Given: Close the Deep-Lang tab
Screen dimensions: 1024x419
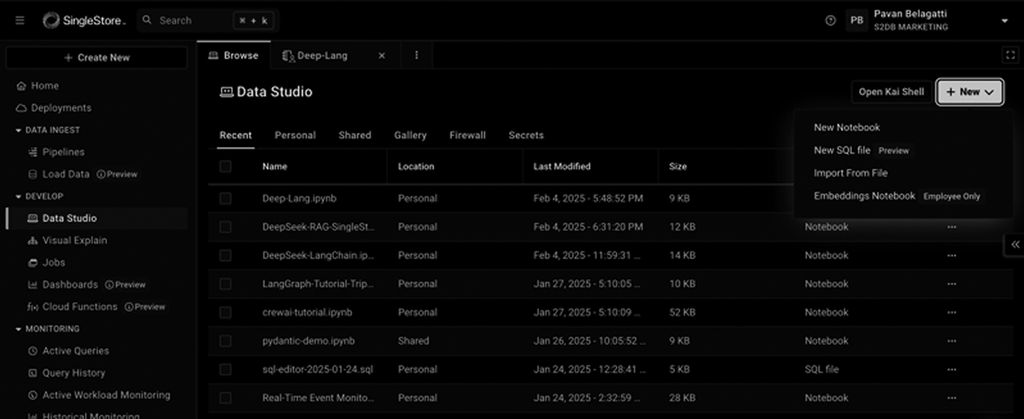Looking at the screenshot, I should (x=382, y=56).
